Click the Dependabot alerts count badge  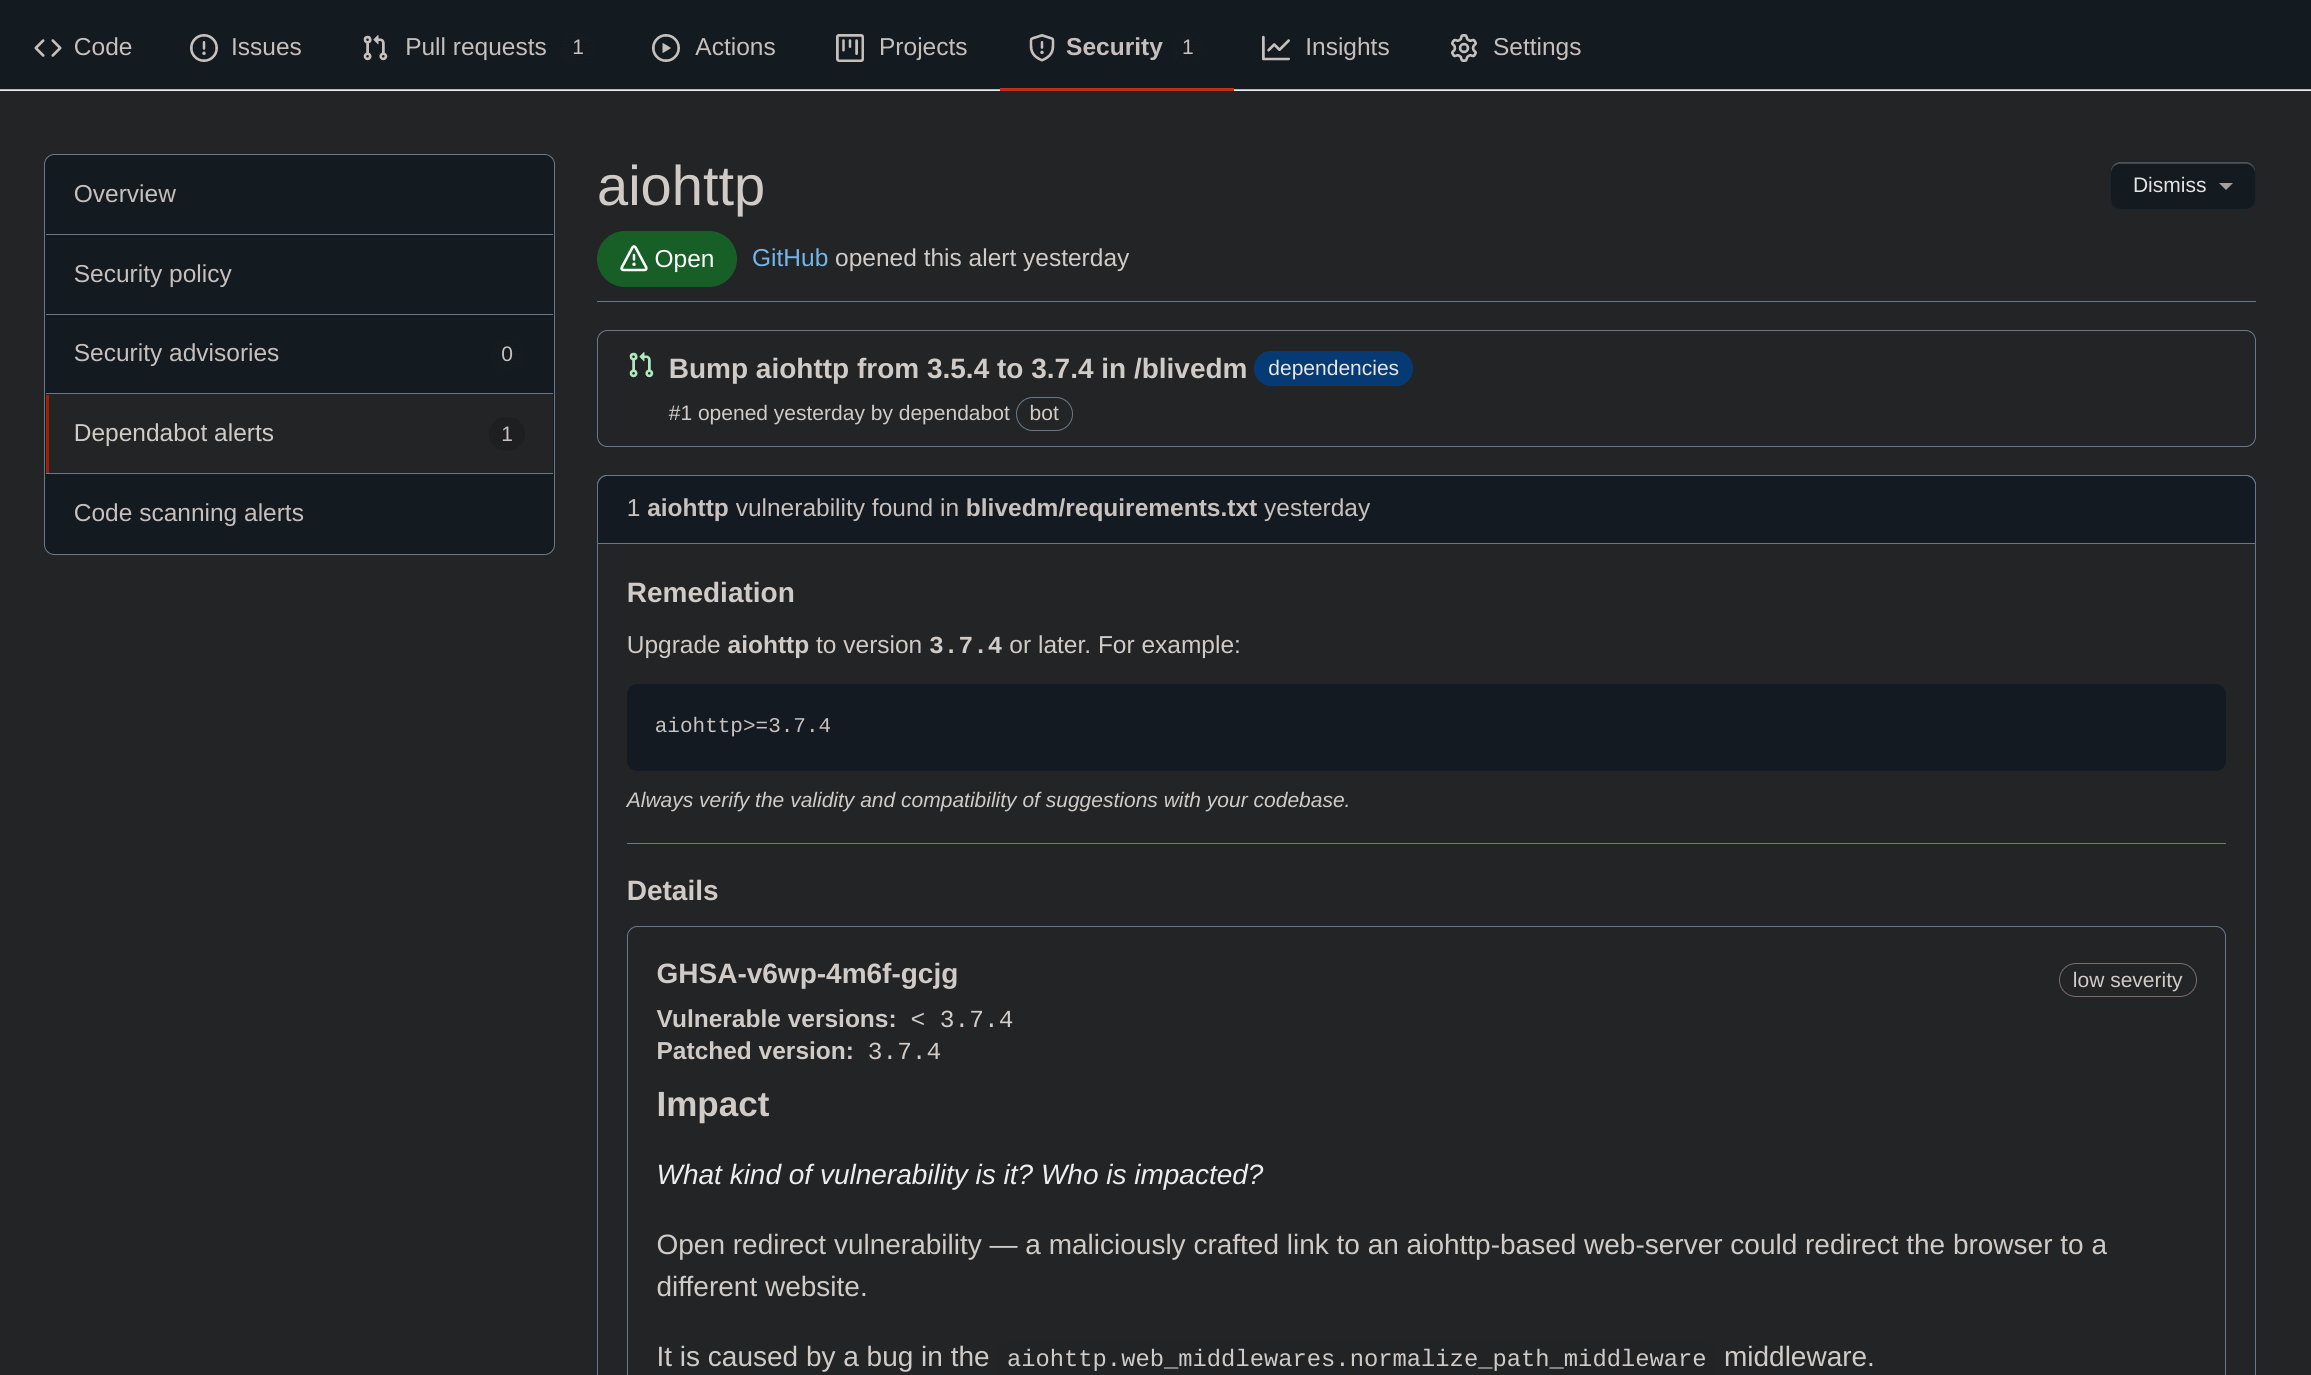(x=507, y=434)
